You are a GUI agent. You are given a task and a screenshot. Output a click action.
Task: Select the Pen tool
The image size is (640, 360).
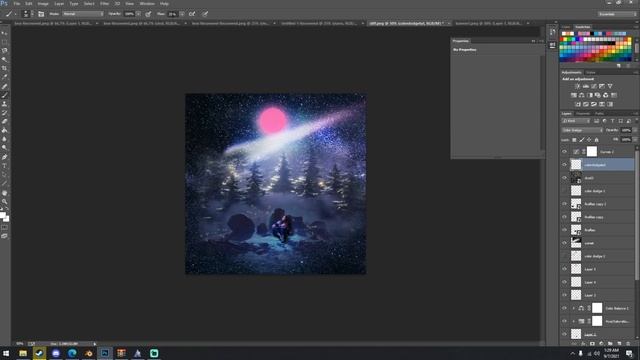[x=4, y=157]
